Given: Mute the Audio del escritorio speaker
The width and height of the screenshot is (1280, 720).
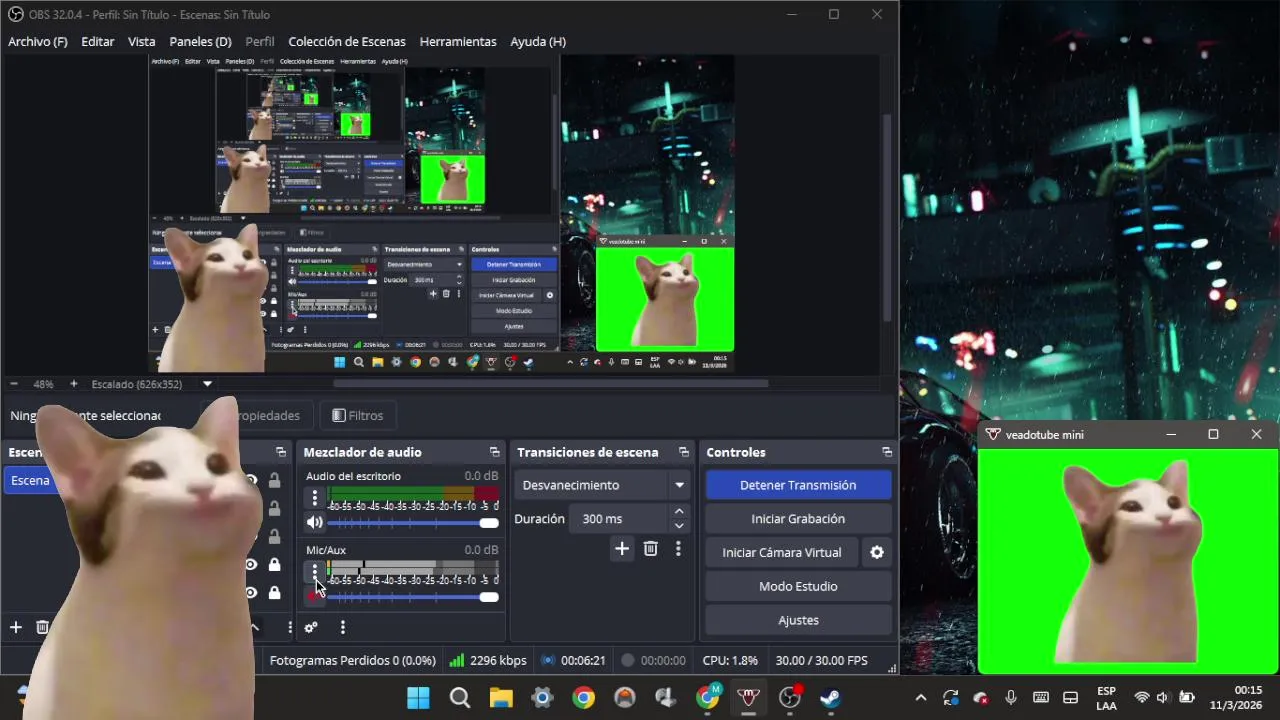Looking at the screenshot, I should point(315,522).
